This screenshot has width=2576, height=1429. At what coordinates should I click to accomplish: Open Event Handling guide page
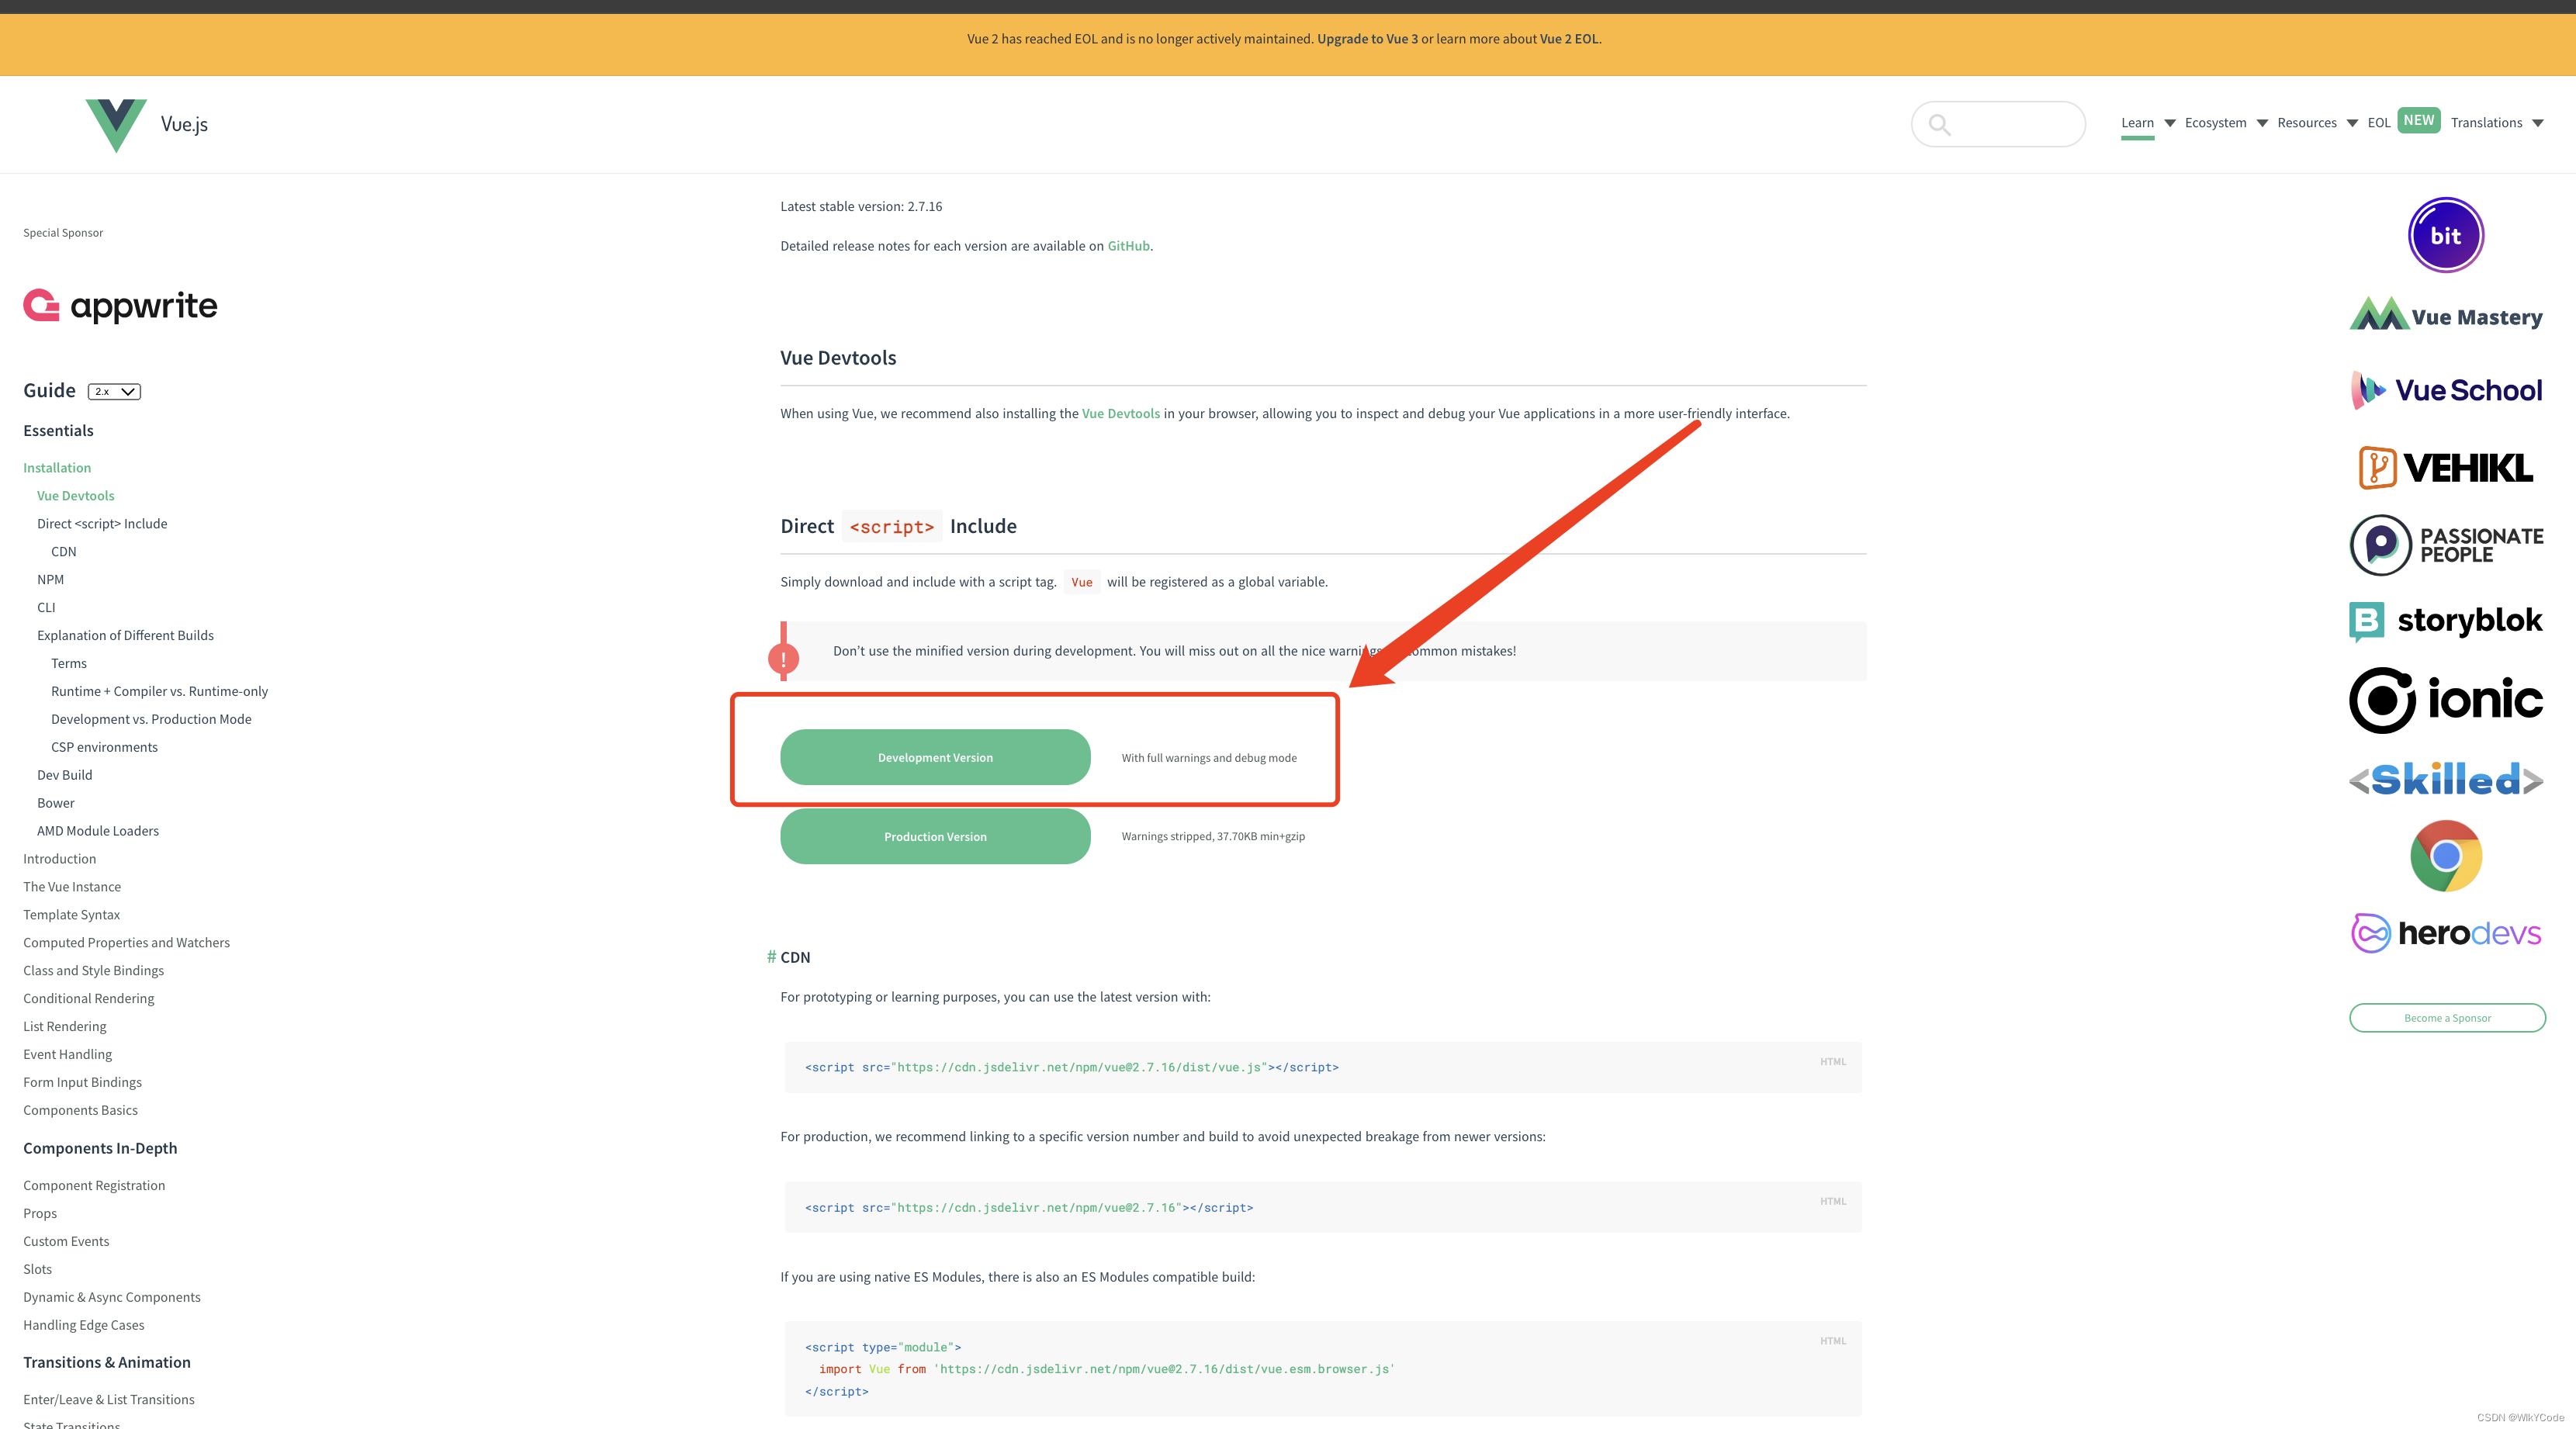(67, 1055)
